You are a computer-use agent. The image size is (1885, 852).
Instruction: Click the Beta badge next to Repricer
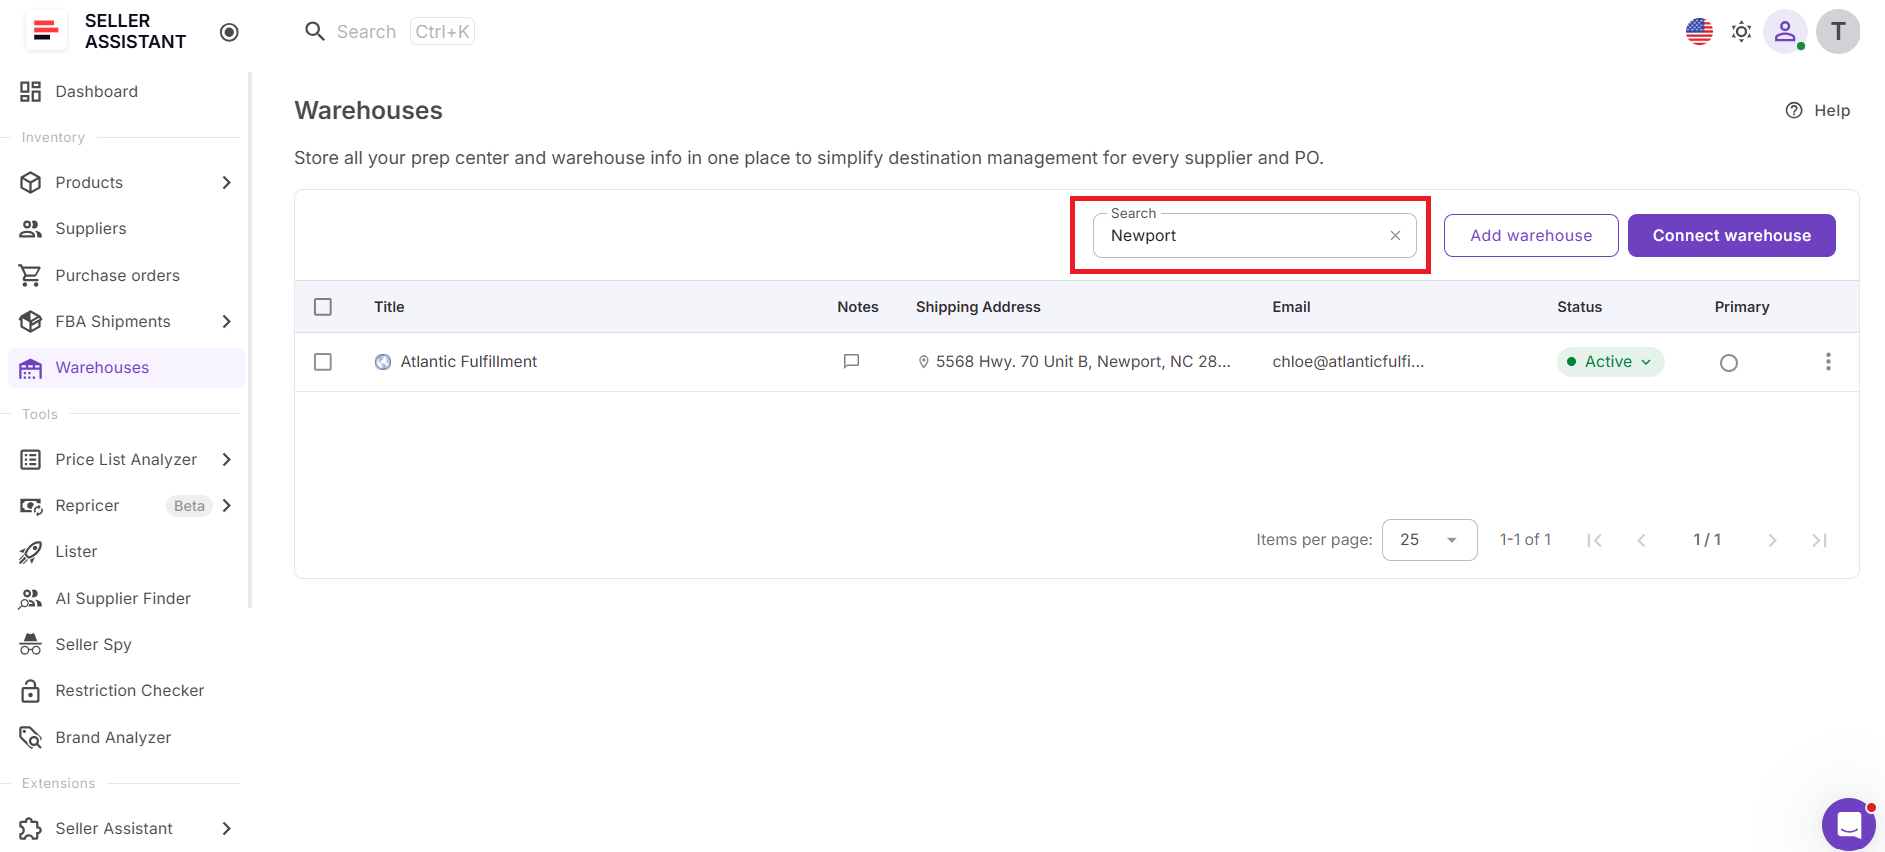point(189,506)
